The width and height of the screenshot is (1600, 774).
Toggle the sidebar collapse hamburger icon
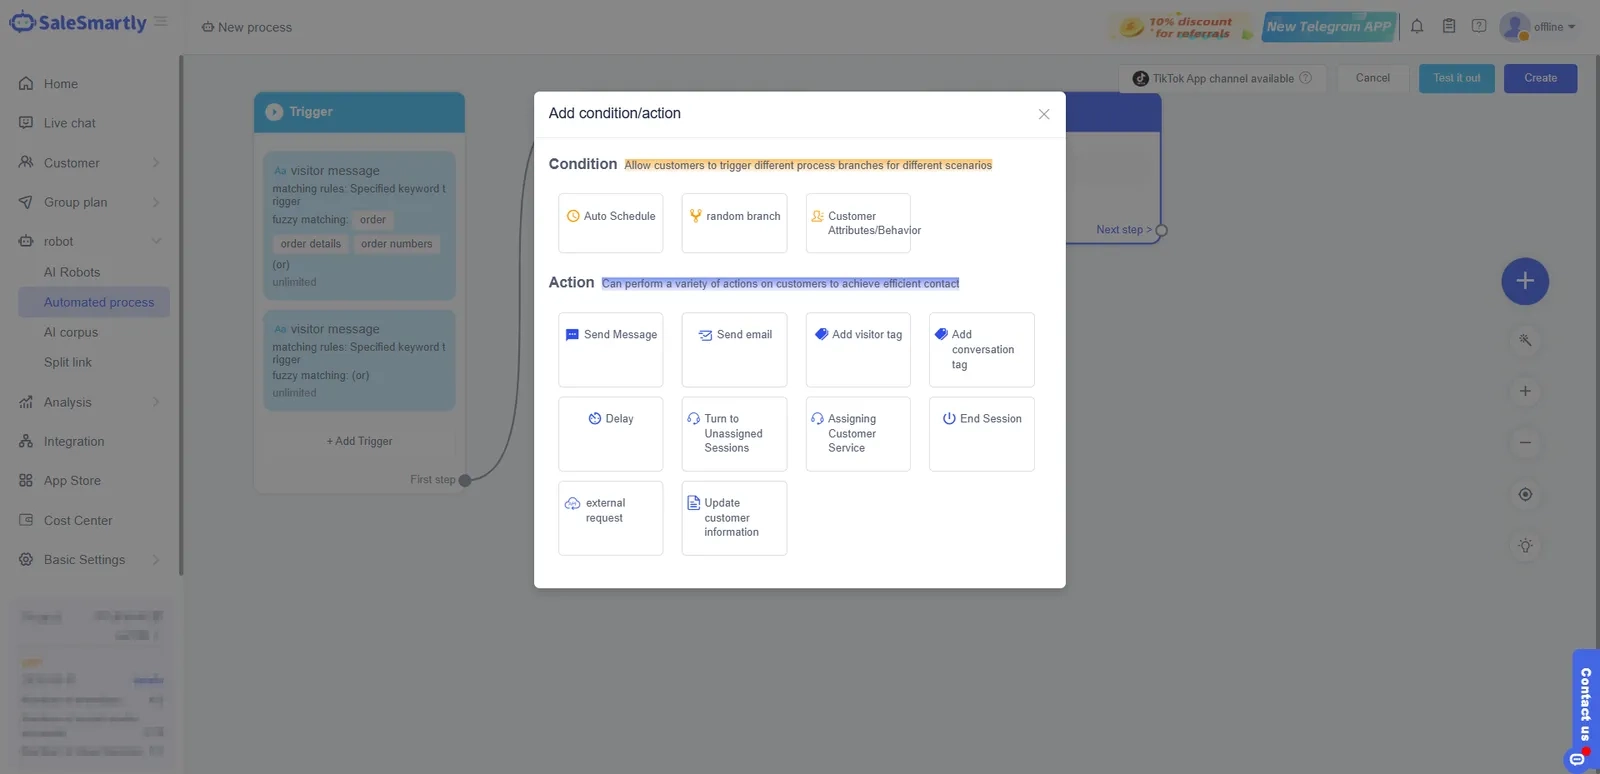[x=161, y=22]
